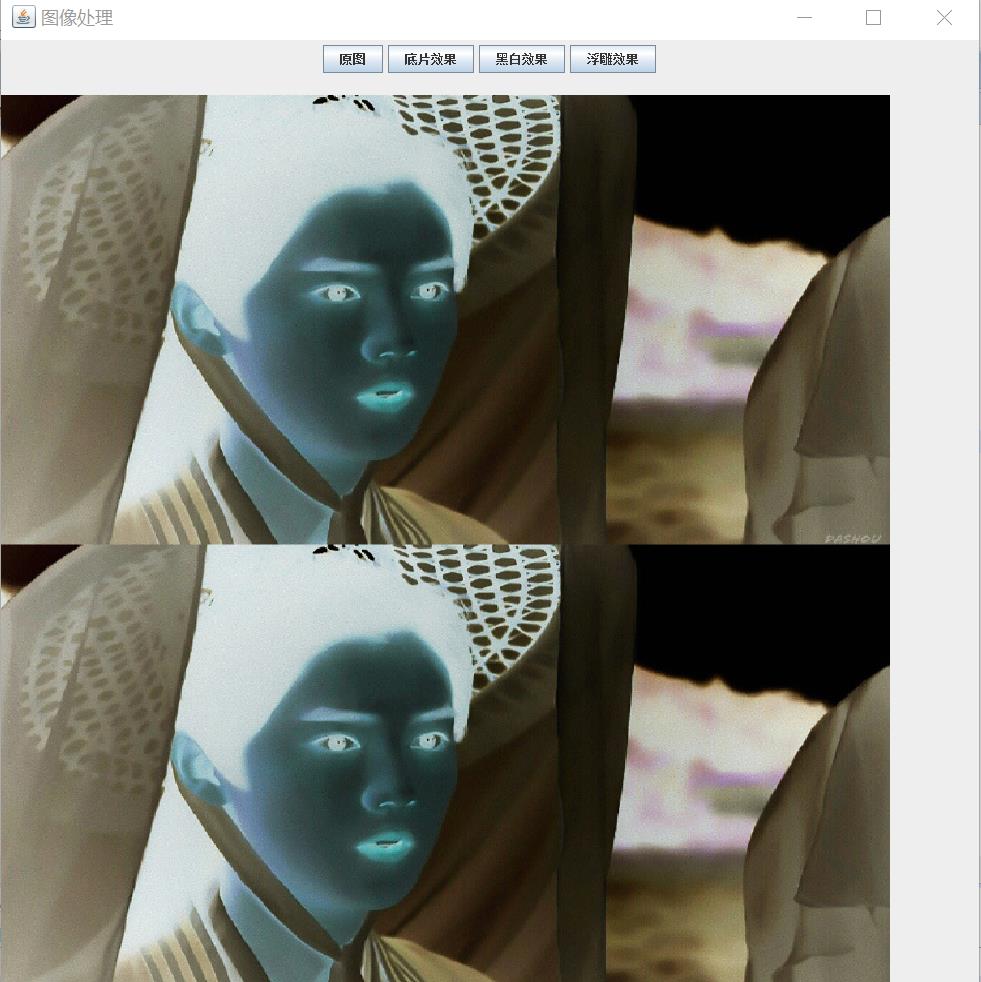This screenshot has width=981, height=982.
Task: Apply the 底片效果 negative effect
Action: (430, 59)
